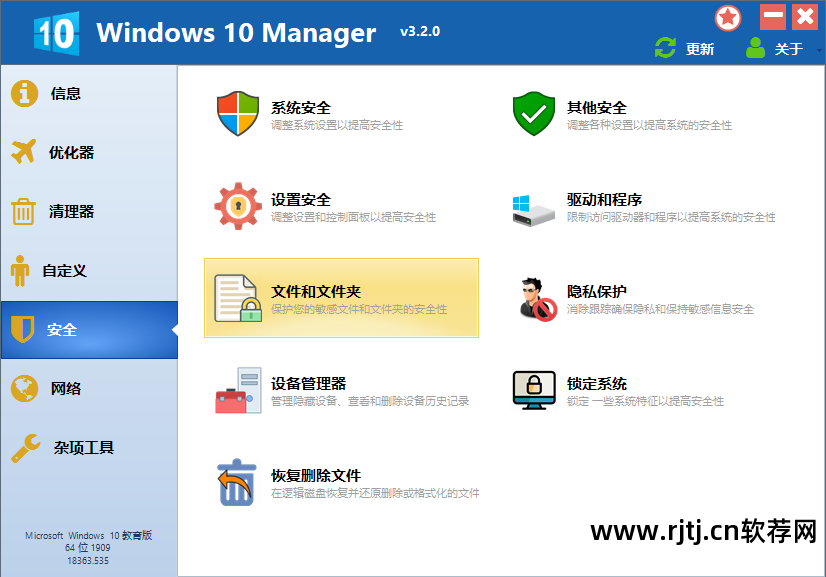Open 锁定系统 locked monitor icon
Screen dimensions: 826x577
[534, 390]
